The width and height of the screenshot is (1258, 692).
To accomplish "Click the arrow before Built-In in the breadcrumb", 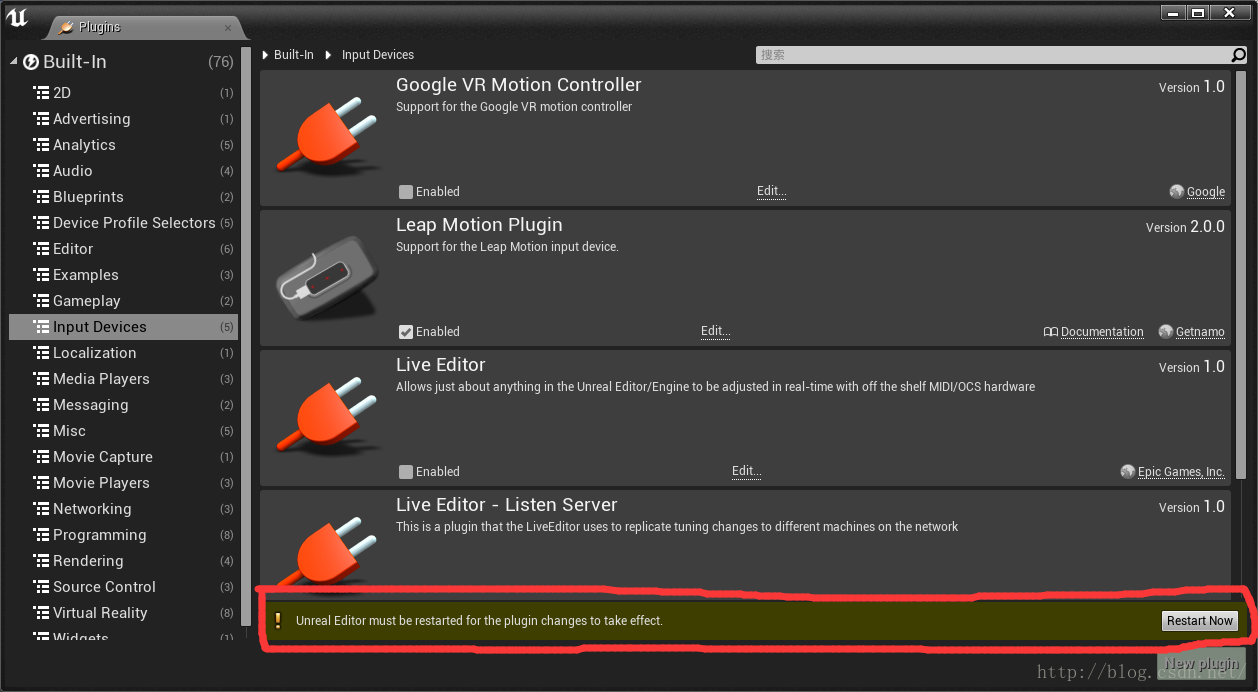I will click(x=265, y=55).
